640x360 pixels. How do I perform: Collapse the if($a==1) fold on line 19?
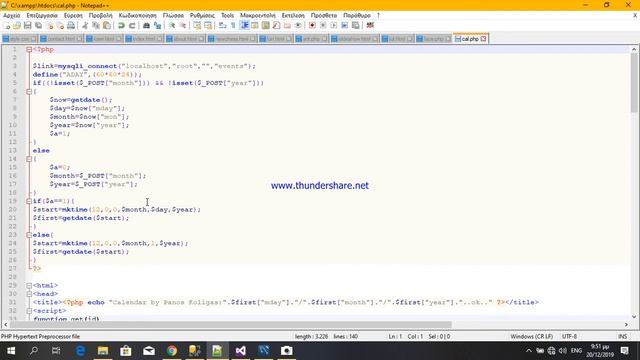[x=29, y=201]
